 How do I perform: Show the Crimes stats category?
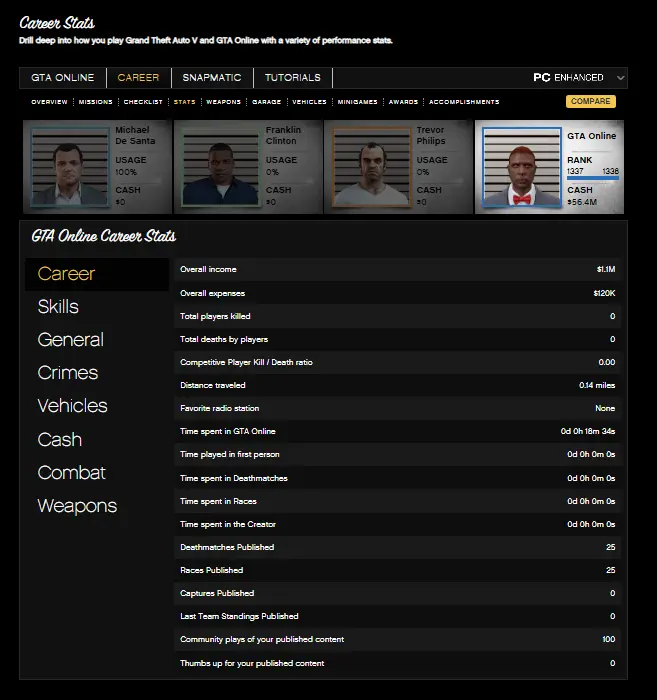click(x=68, y=373)
